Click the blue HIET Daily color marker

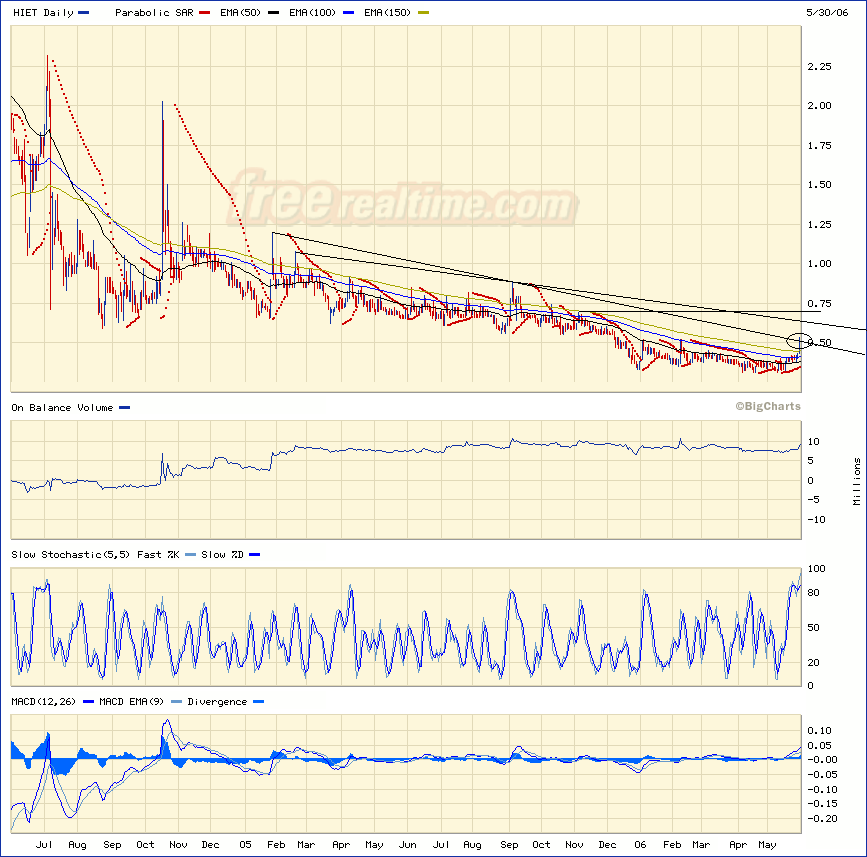pyautogui.click(x=83, y=13)
